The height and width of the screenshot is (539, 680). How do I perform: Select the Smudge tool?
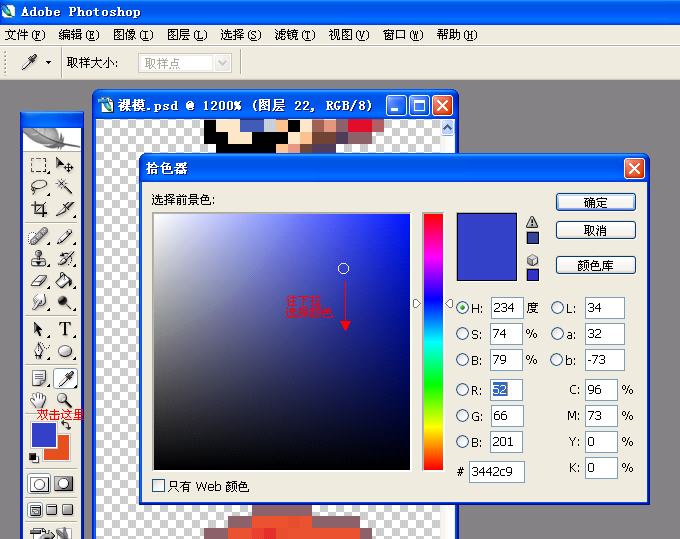point(39,301)
